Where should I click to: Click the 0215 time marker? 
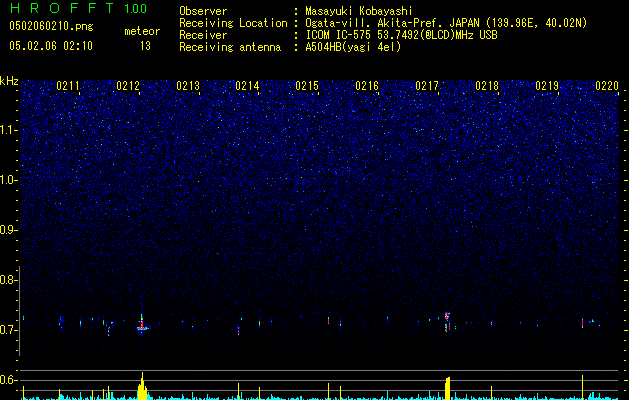[307, 86]
